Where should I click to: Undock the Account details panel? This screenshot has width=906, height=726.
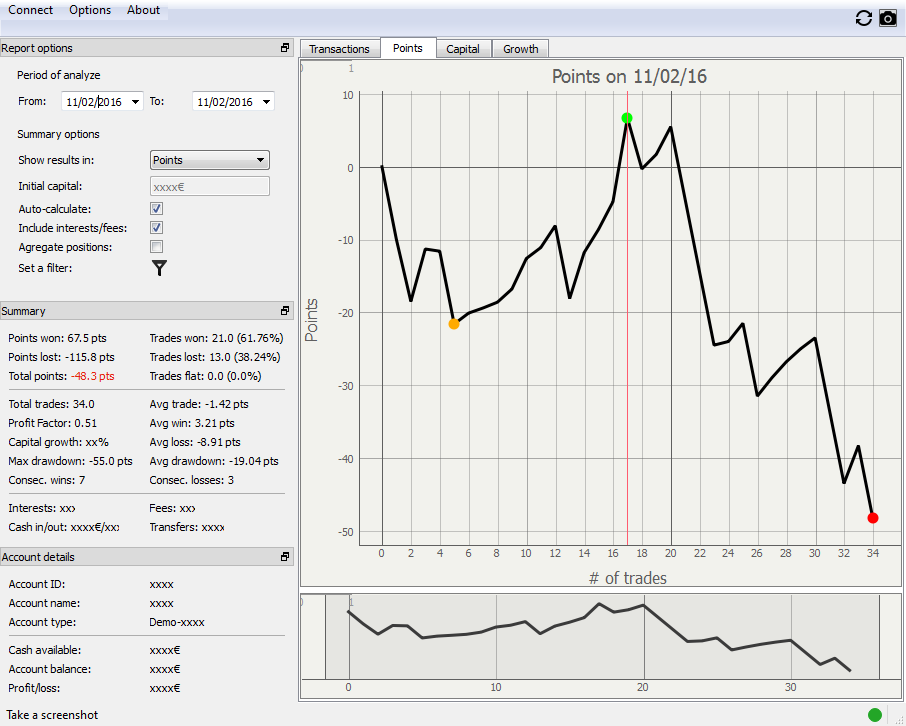(x=285, y=557)
